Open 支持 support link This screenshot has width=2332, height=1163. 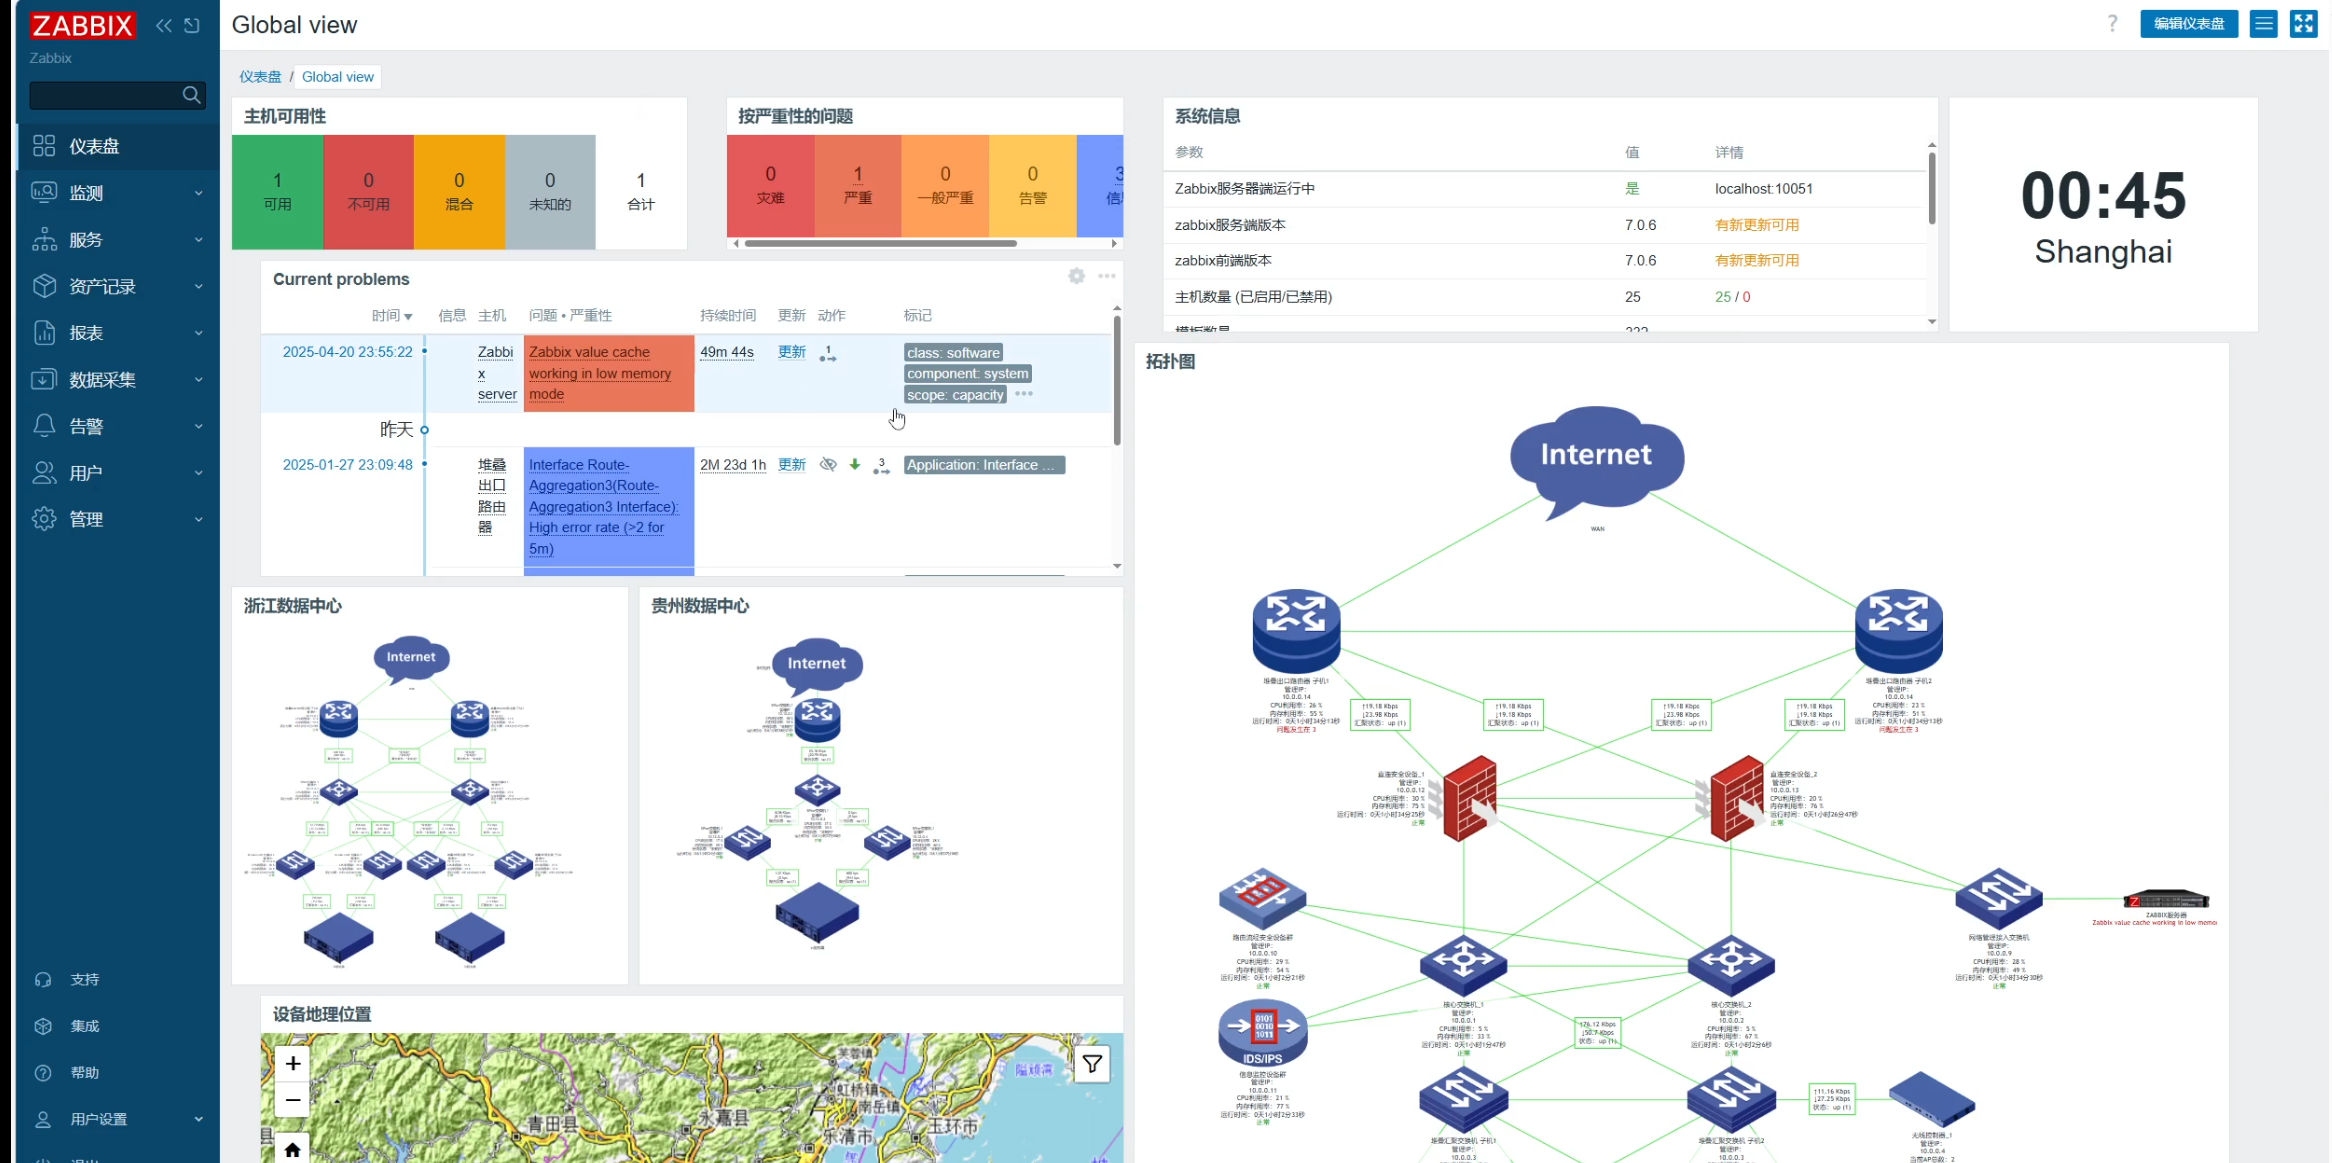point(85,980)
